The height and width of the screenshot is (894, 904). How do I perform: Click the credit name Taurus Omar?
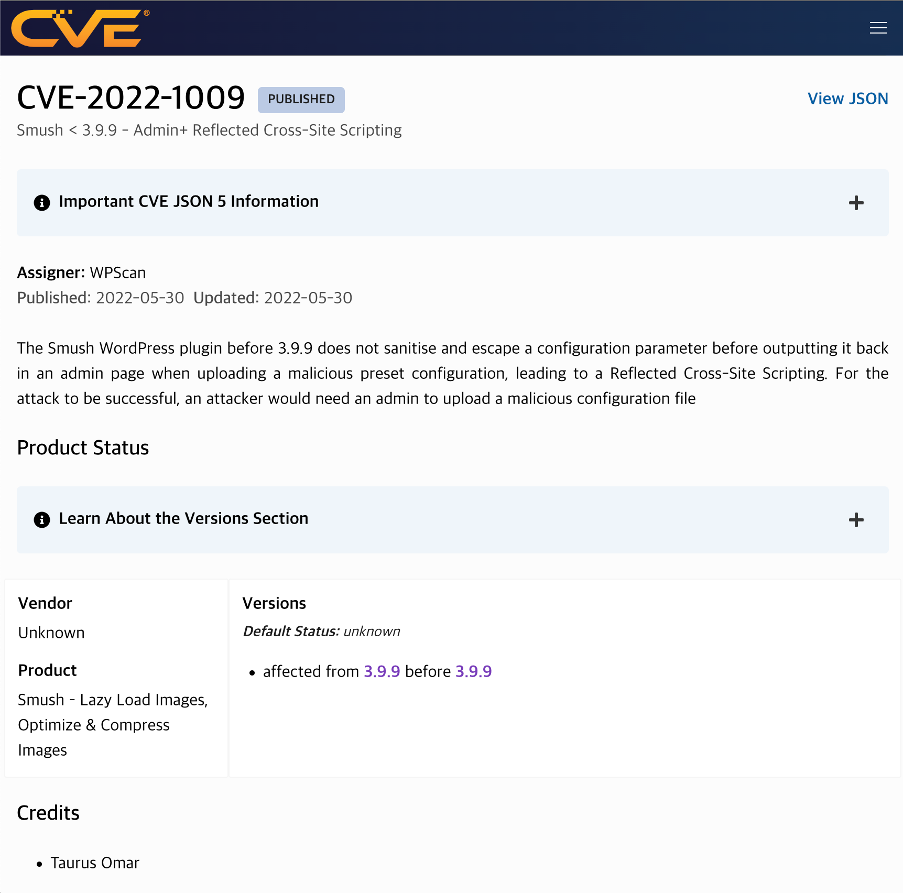[x=95, y=863]
